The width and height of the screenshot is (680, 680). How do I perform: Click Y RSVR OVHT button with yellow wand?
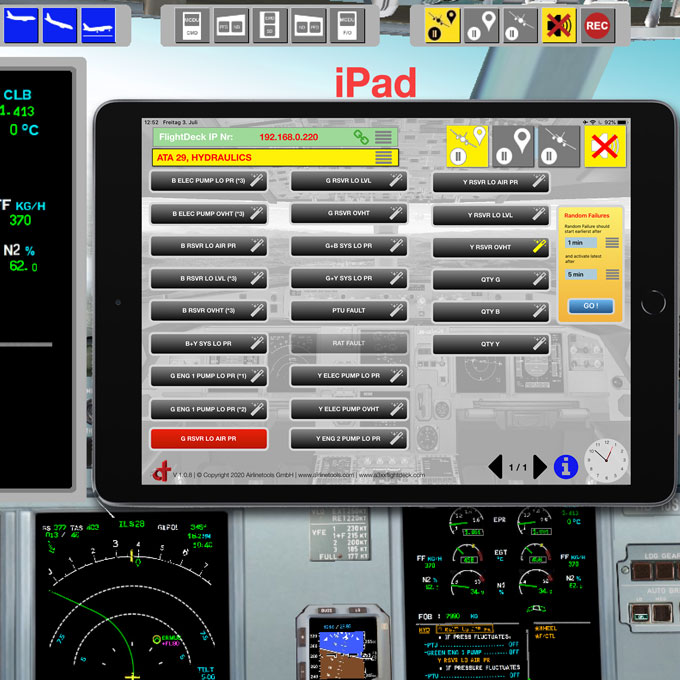(490, 247)
